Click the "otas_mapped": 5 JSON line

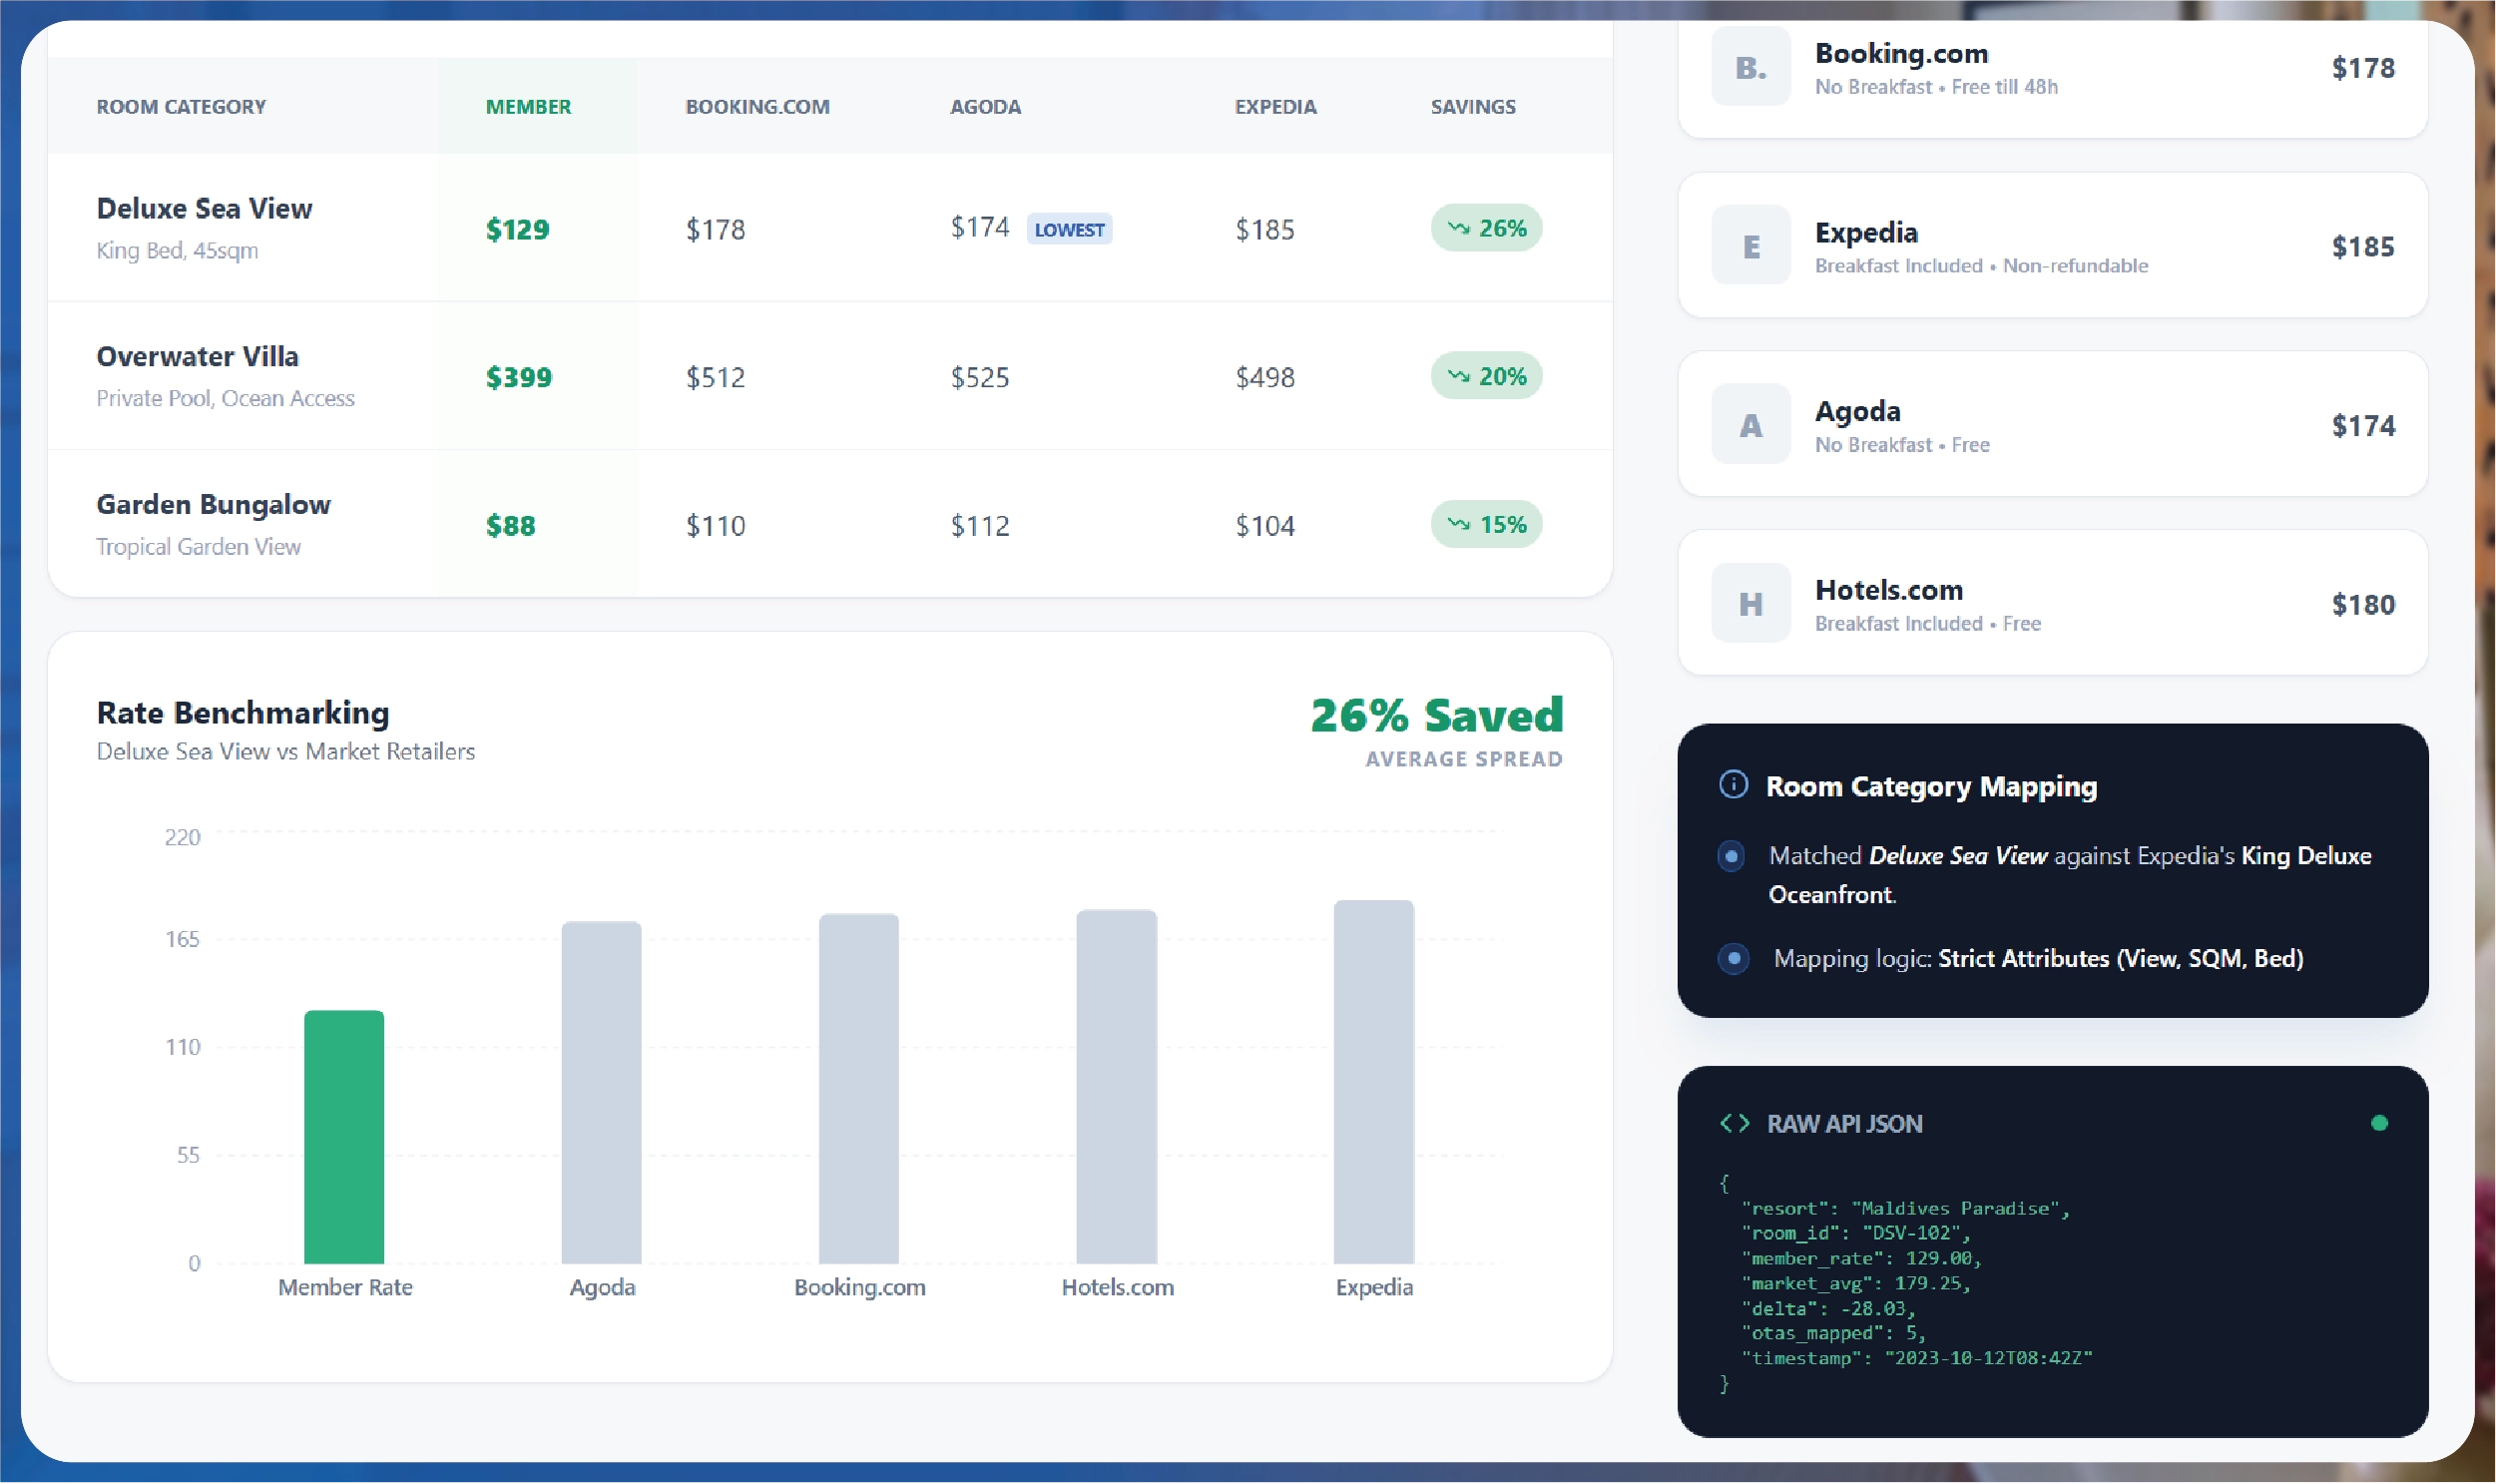pos(1833,1334)
